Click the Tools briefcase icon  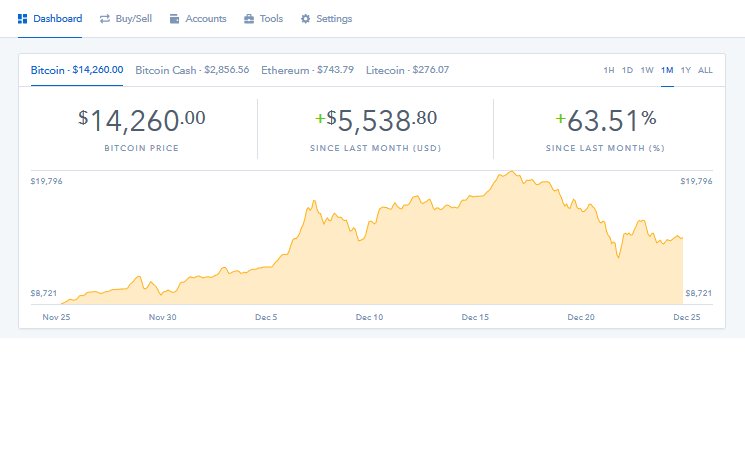point(249,19)
